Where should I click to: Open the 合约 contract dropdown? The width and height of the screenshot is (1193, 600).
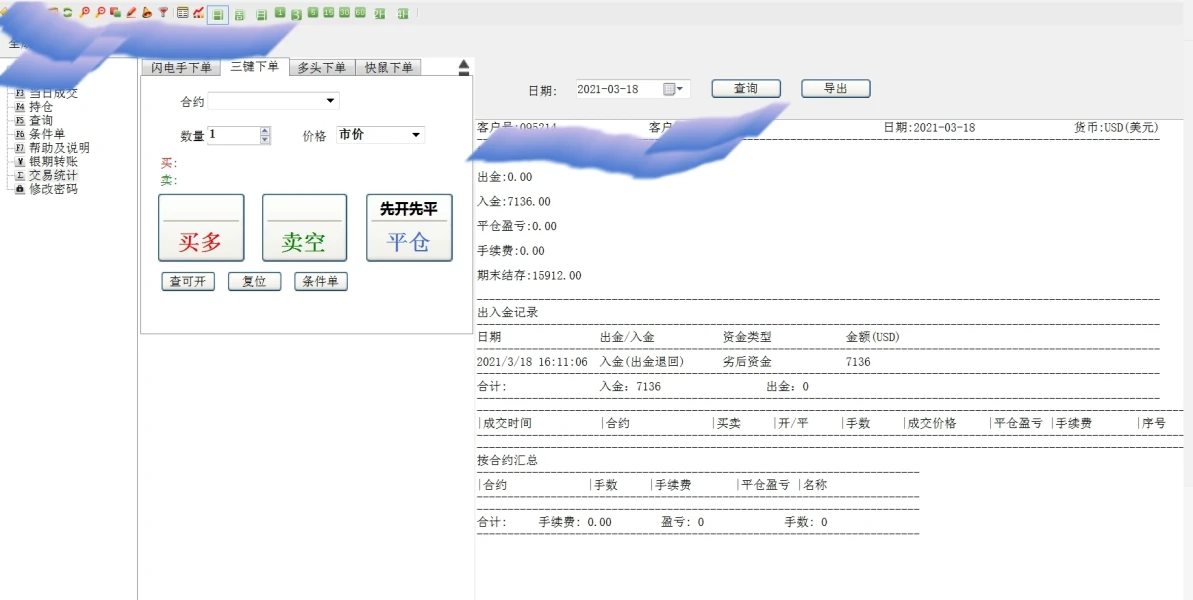(x=330, y=101)
